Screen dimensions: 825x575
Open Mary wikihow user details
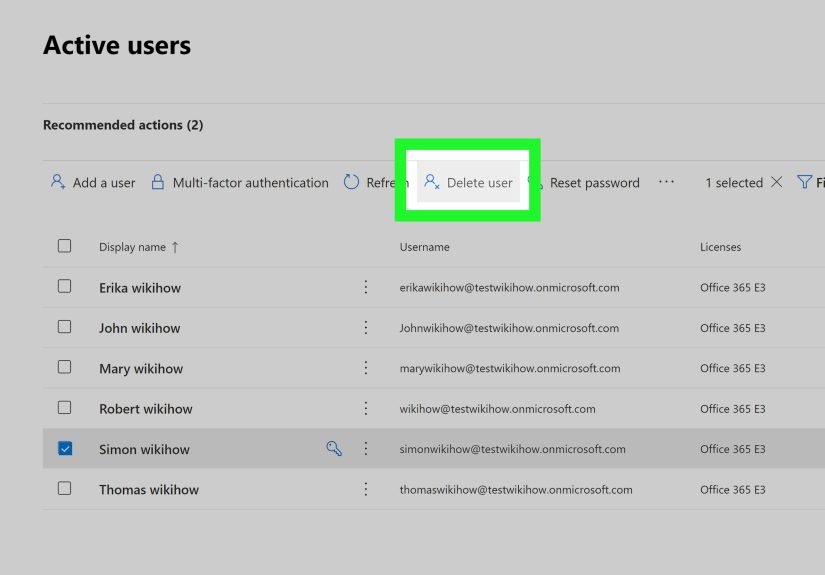[x=141, y=369]
